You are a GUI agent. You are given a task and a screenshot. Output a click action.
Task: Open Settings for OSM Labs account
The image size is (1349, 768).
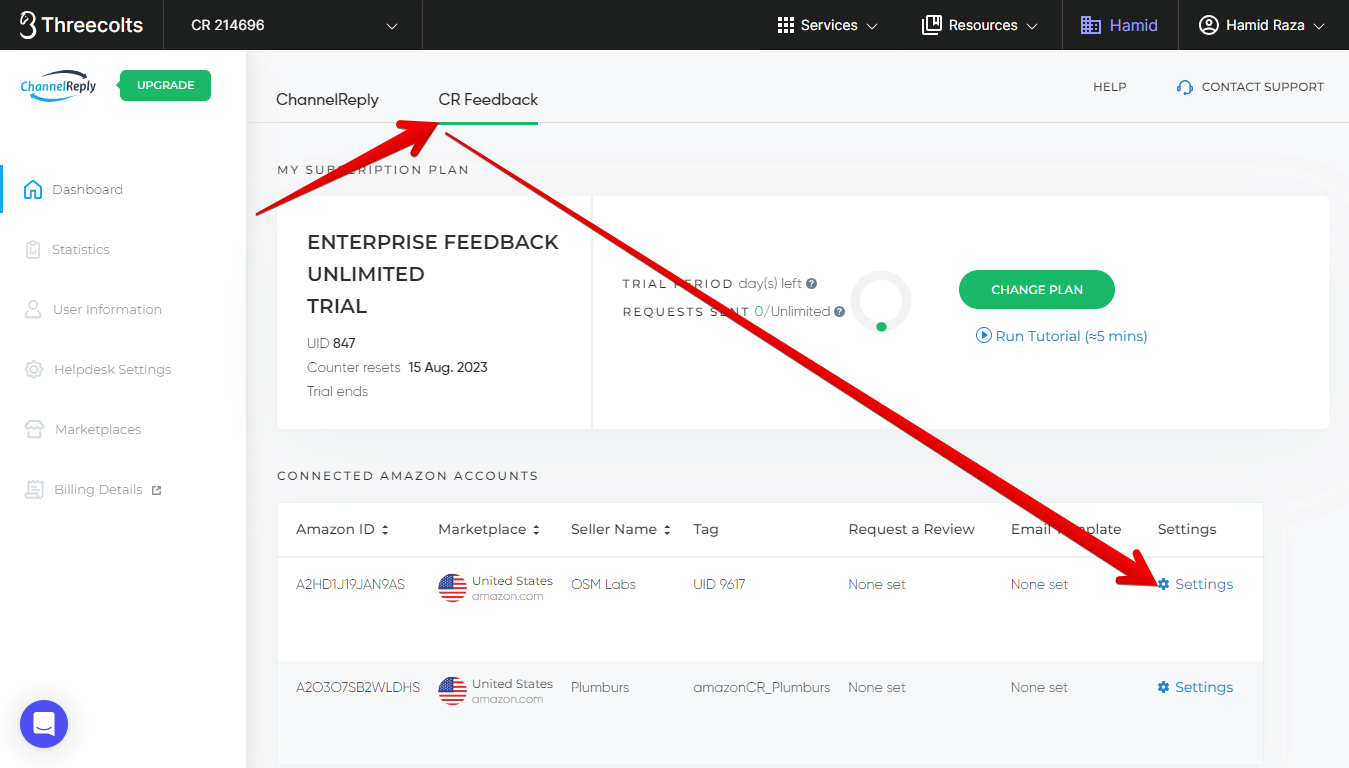(x=1195, y=584)
